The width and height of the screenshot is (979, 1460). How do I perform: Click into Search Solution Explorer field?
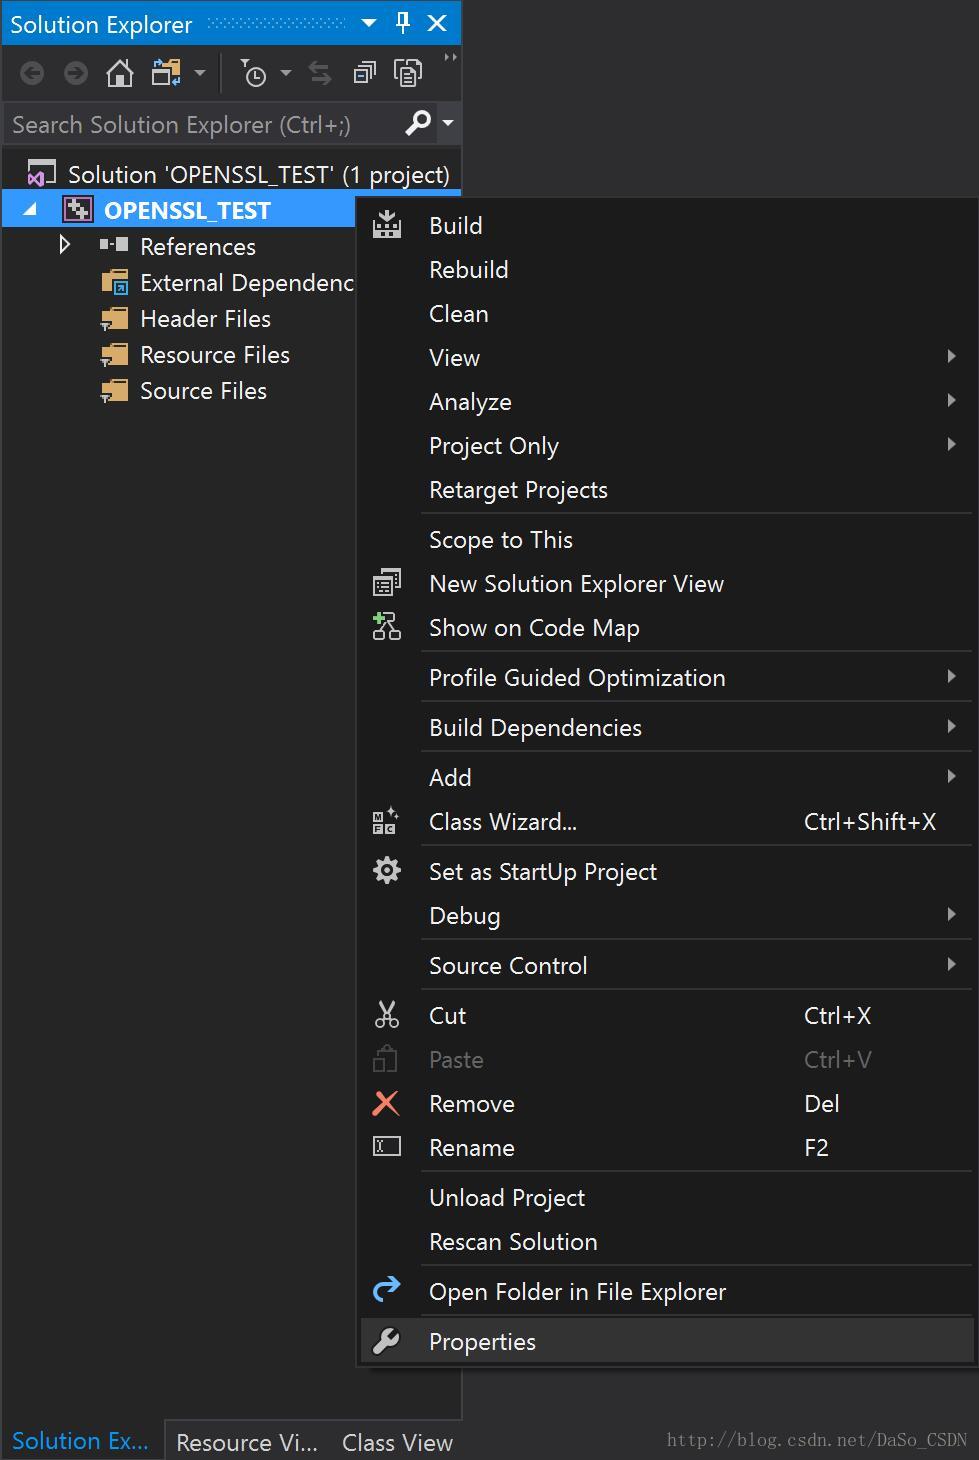(202, 124)
